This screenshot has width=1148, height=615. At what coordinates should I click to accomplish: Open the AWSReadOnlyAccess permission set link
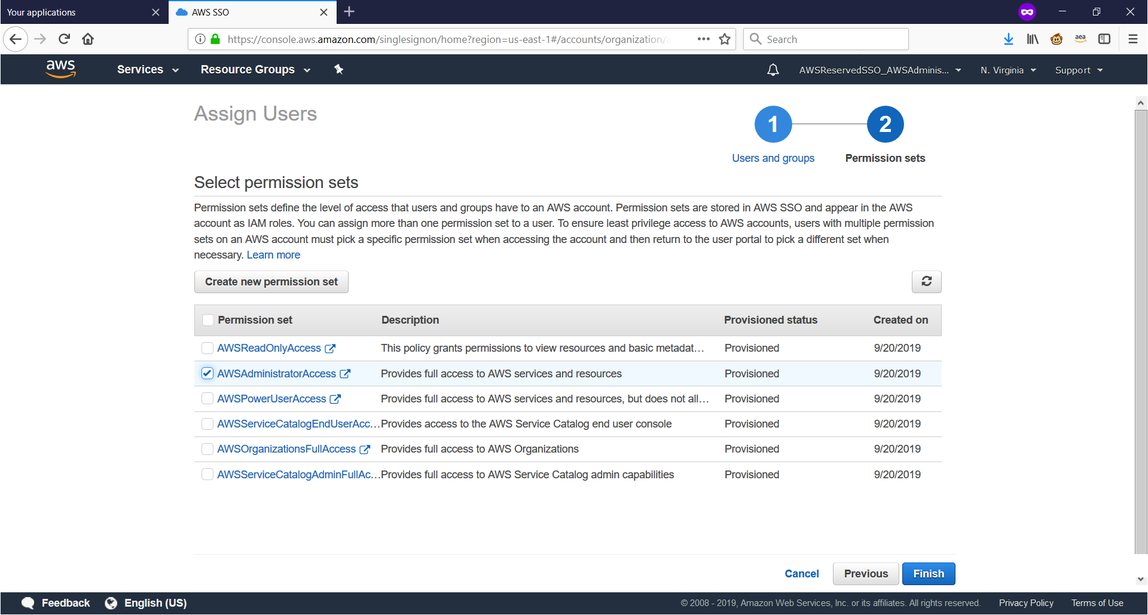point(269,348)
